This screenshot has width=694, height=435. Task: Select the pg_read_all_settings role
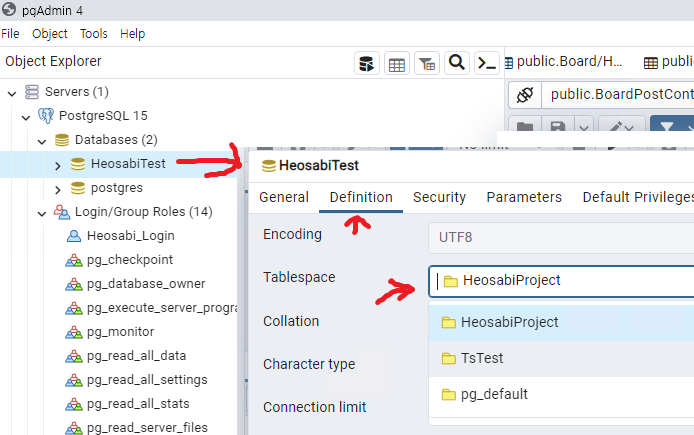point(147,380)
